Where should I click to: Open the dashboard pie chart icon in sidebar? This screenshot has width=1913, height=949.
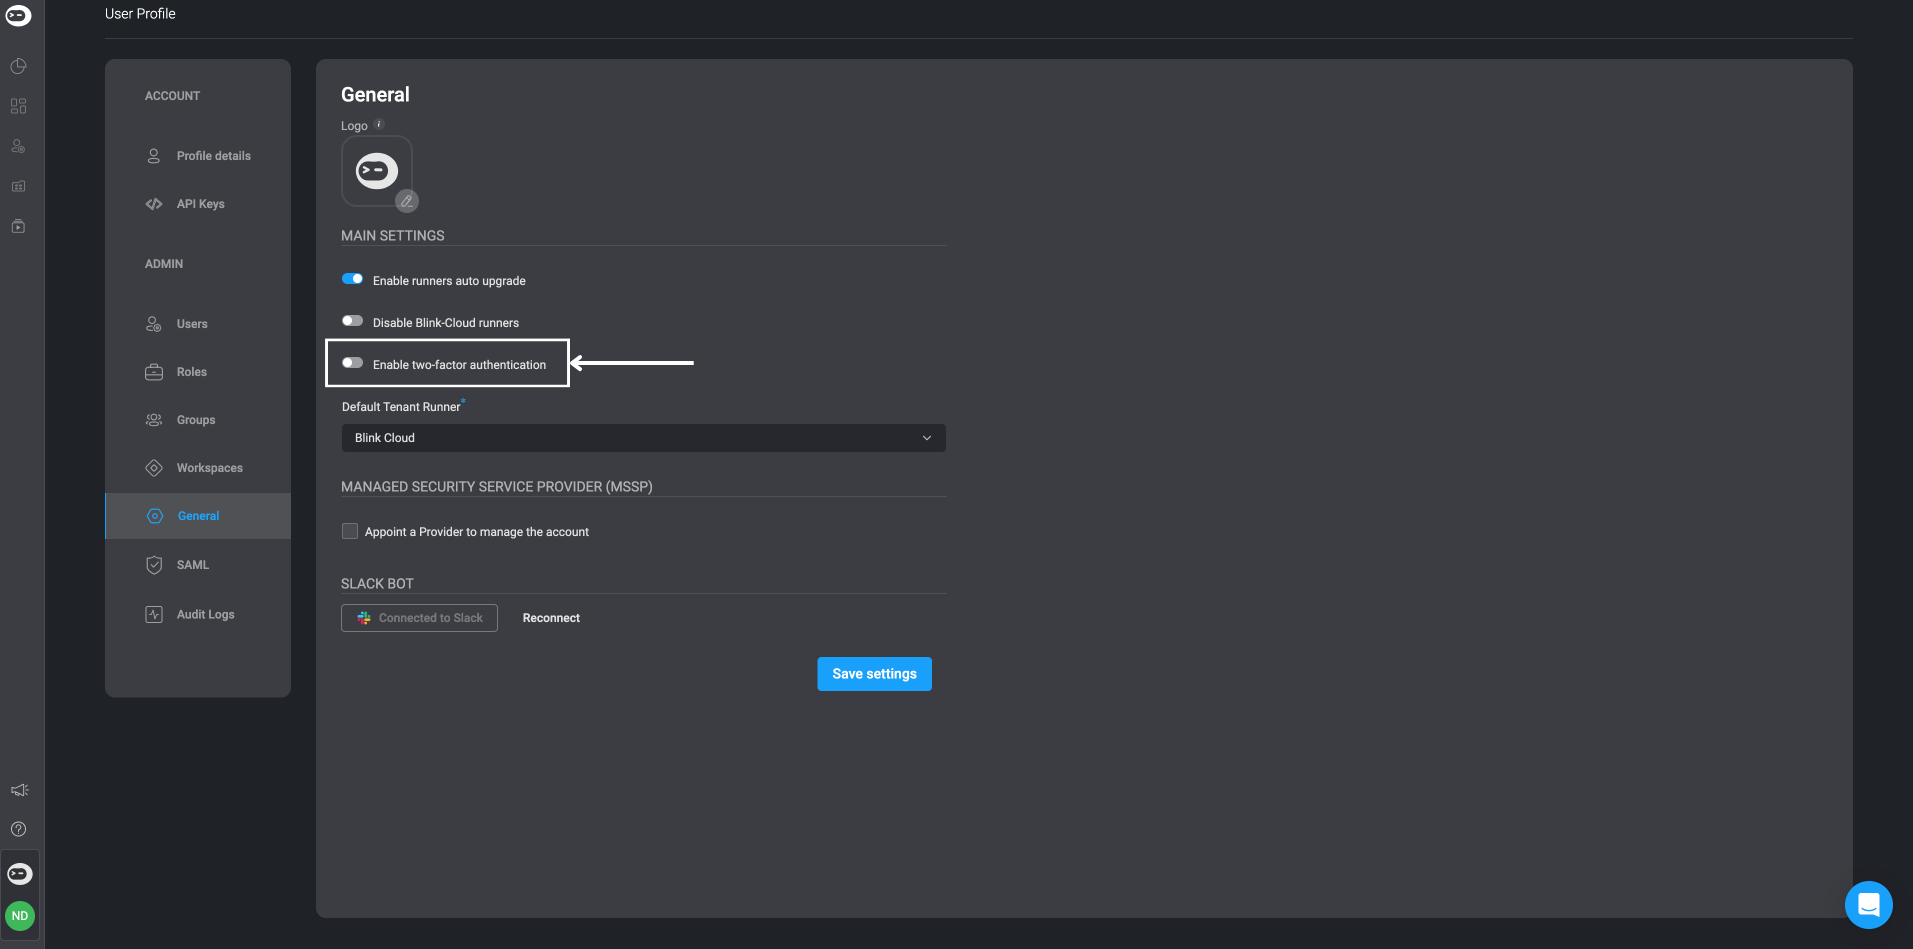(18, 66)
